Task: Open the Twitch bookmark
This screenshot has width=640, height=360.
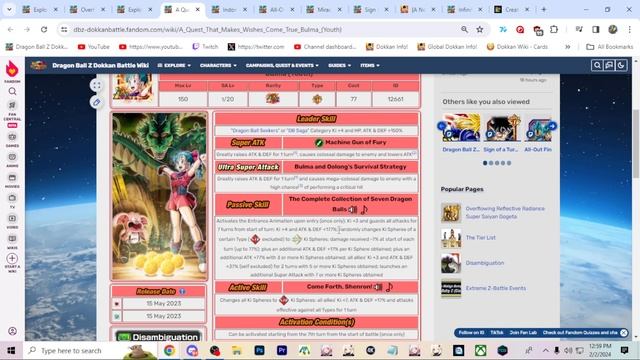Action: click(205, 47)
